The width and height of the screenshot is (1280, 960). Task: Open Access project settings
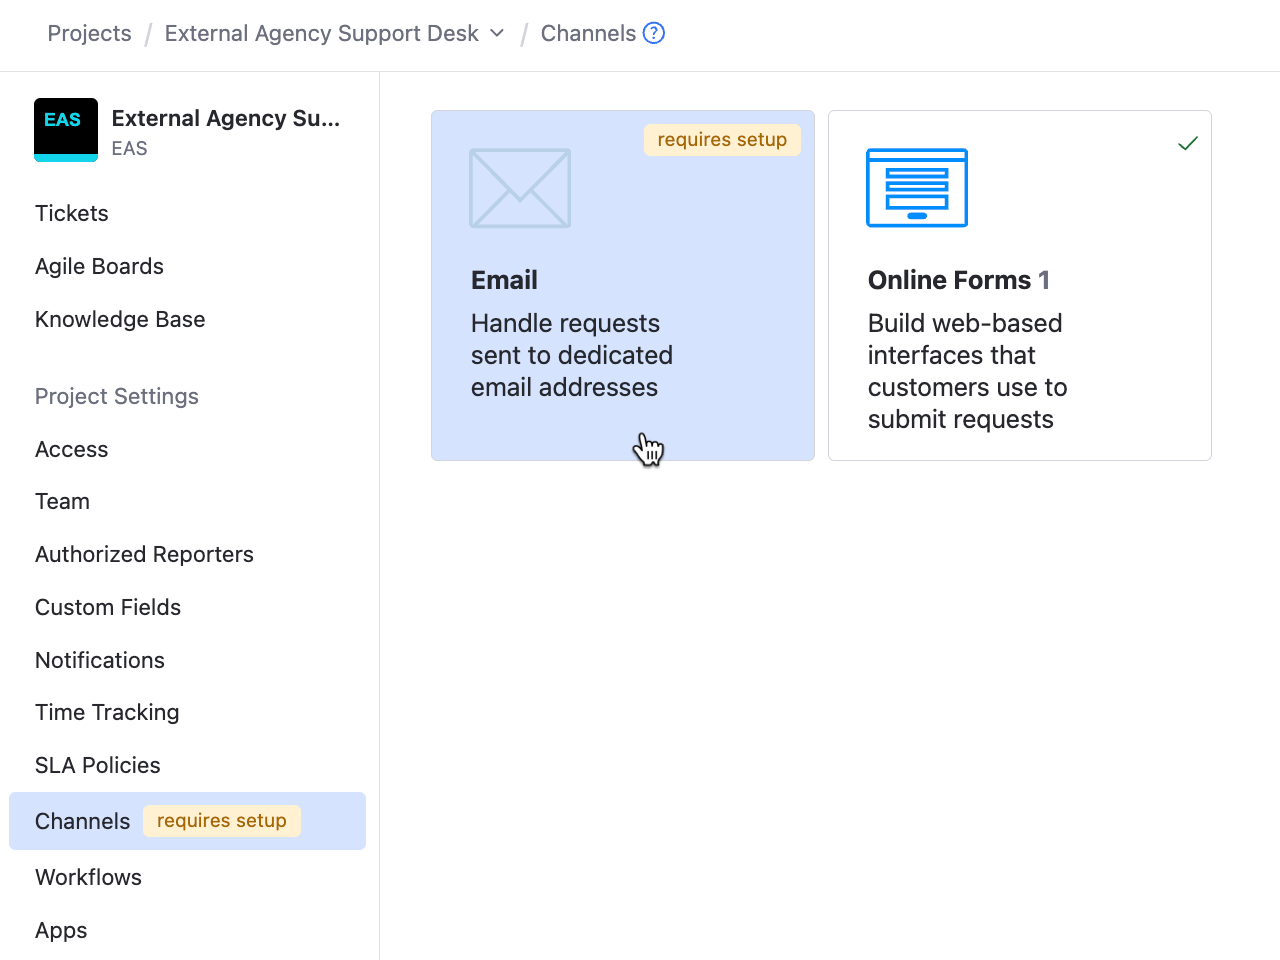tap(72, 449)
